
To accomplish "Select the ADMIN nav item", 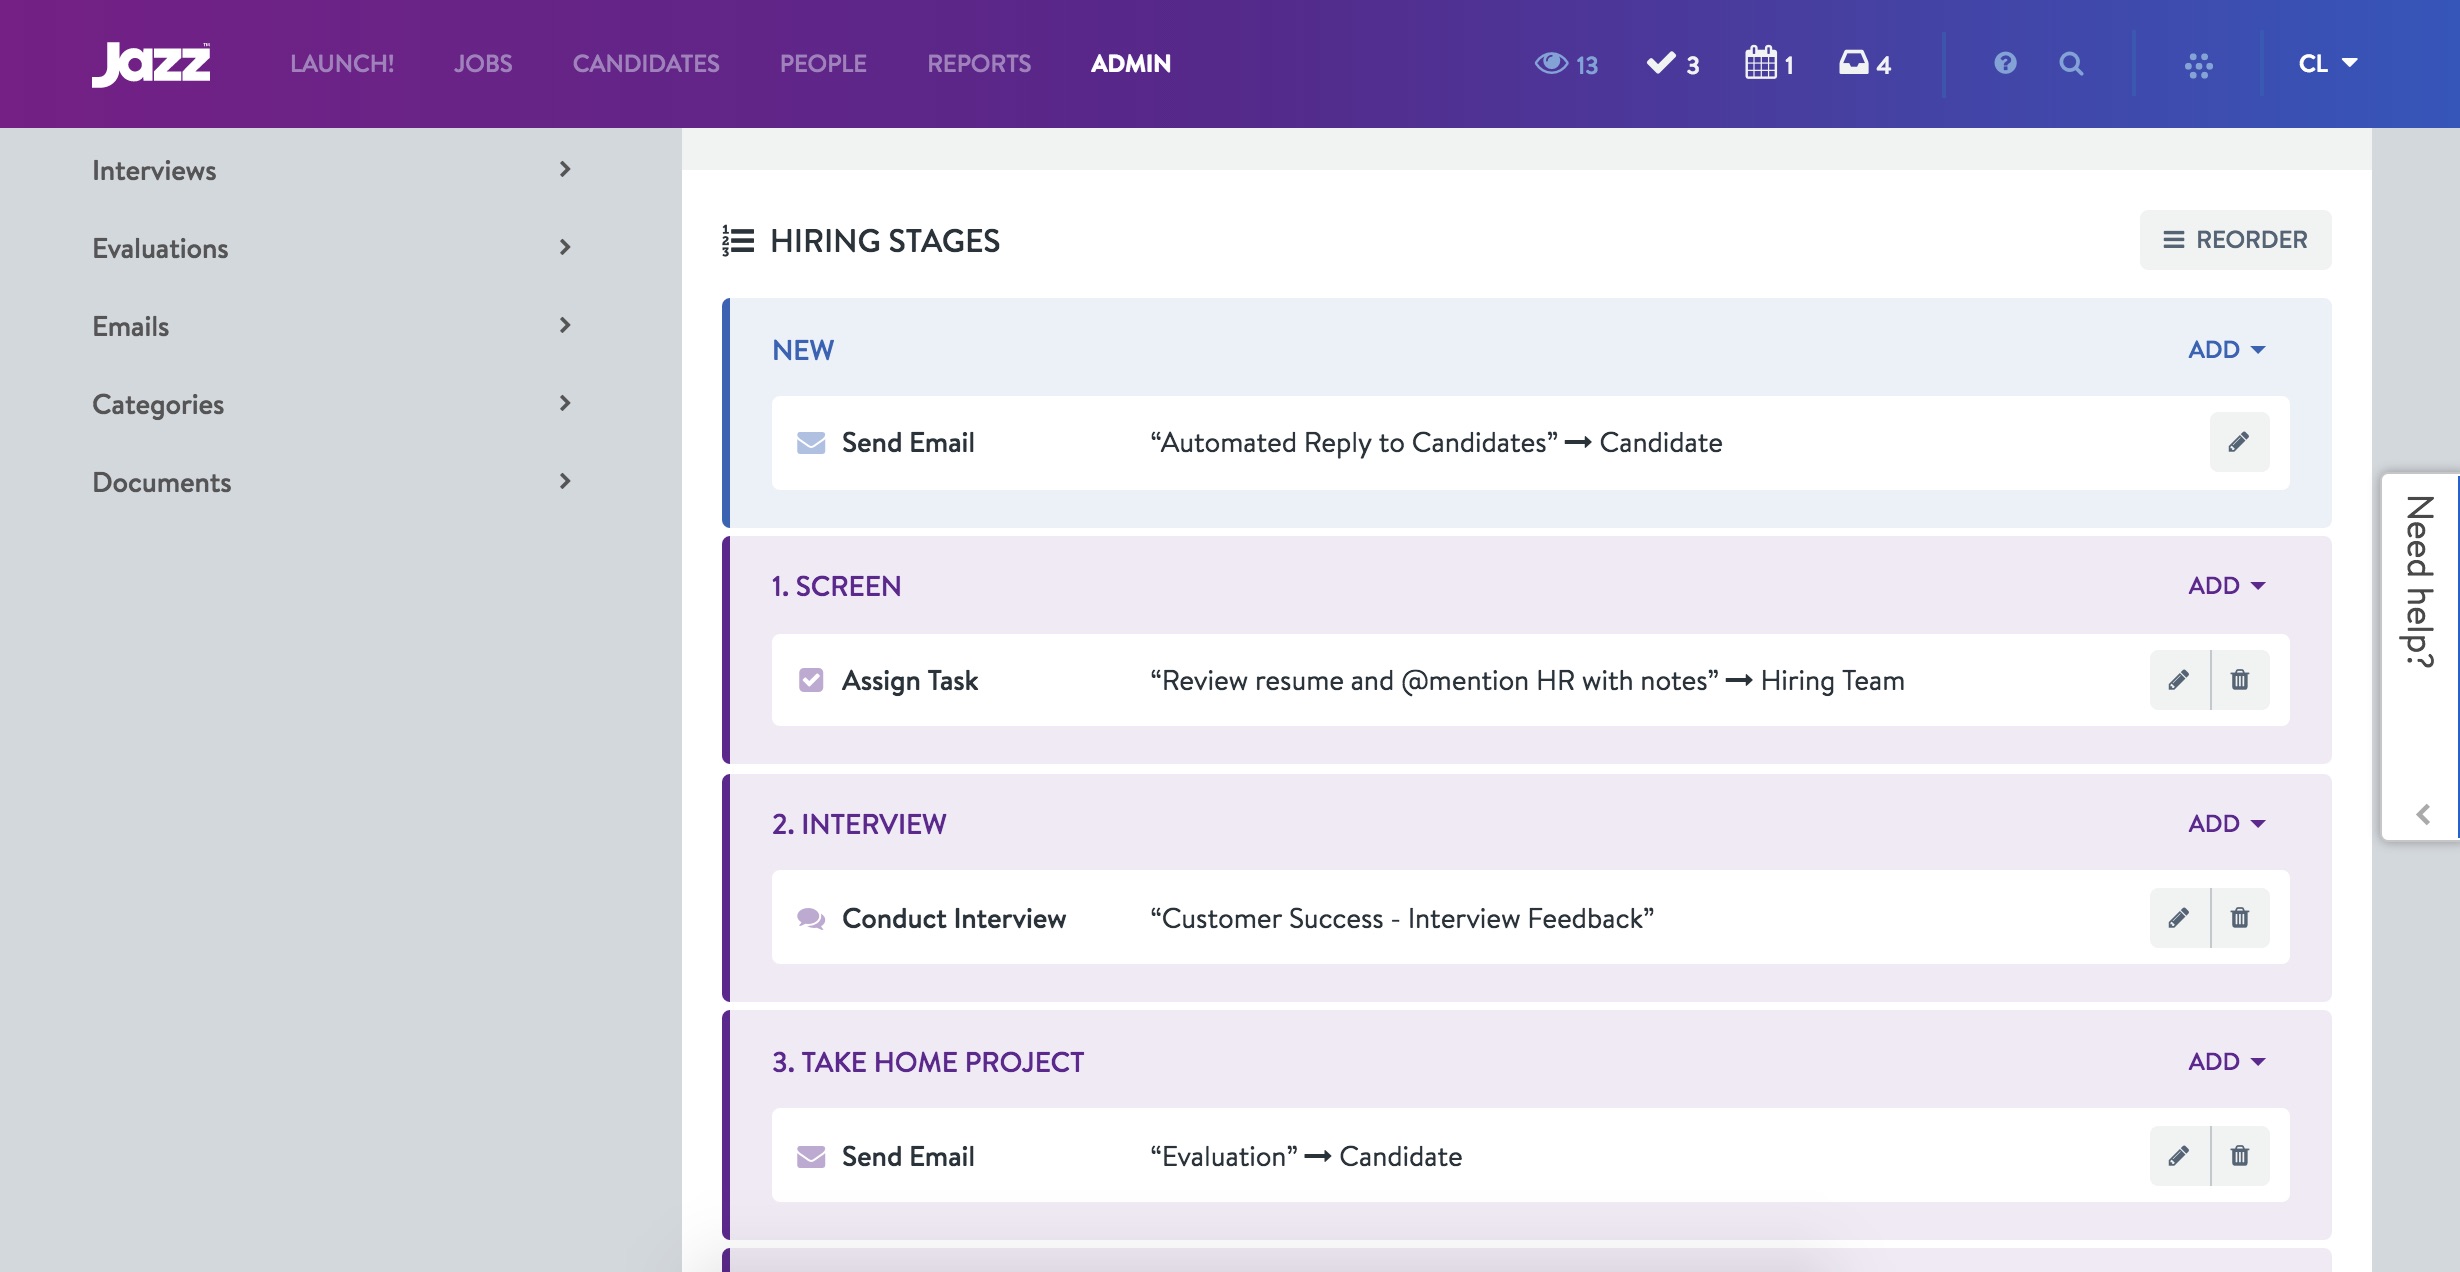I will [1131, 64].
